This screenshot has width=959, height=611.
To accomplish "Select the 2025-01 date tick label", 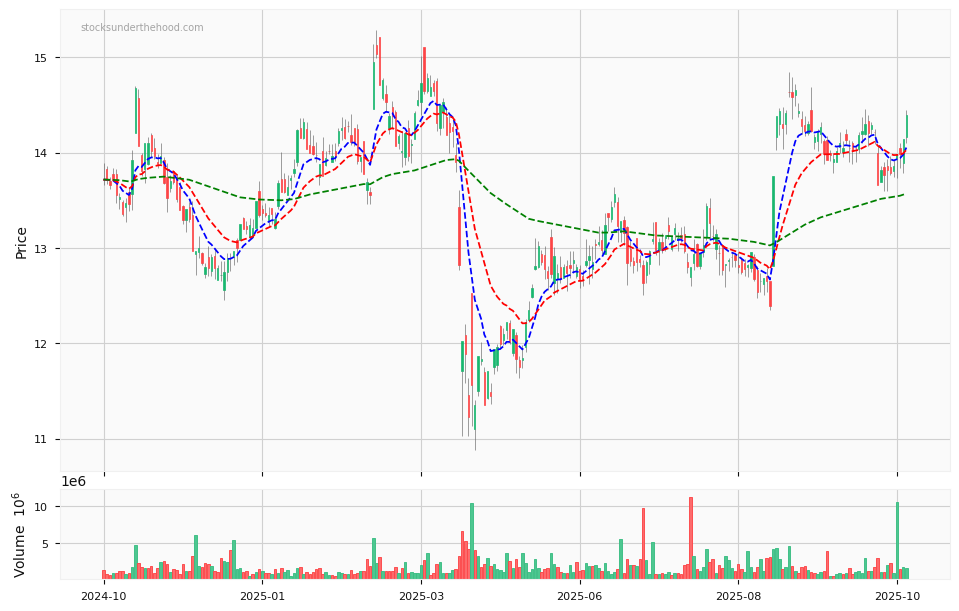I will tap(262, 596).
